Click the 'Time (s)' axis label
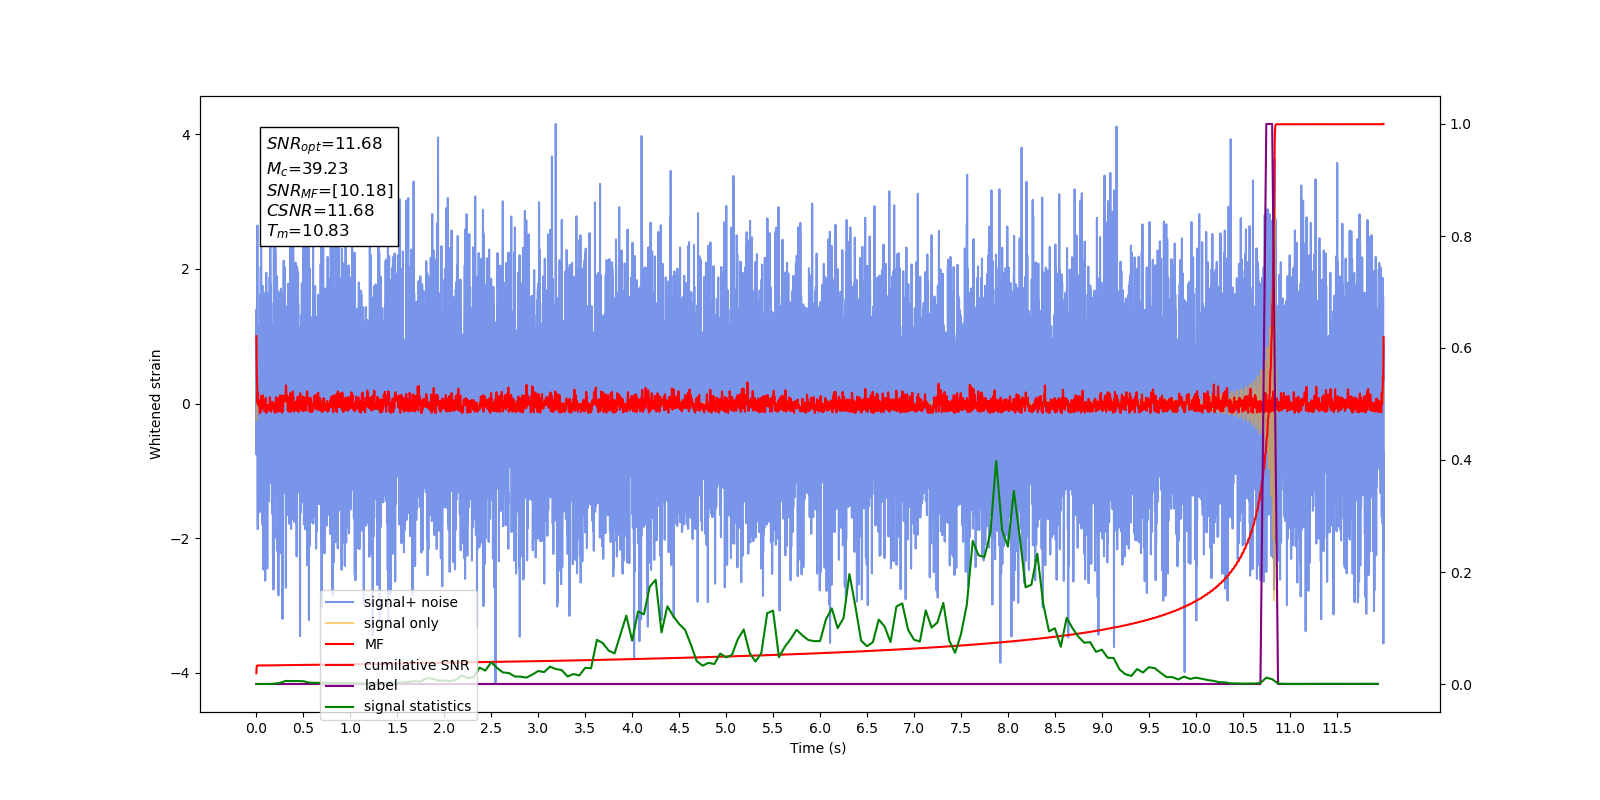Screen dimensions: 1600x800 (x=818, y=748)
